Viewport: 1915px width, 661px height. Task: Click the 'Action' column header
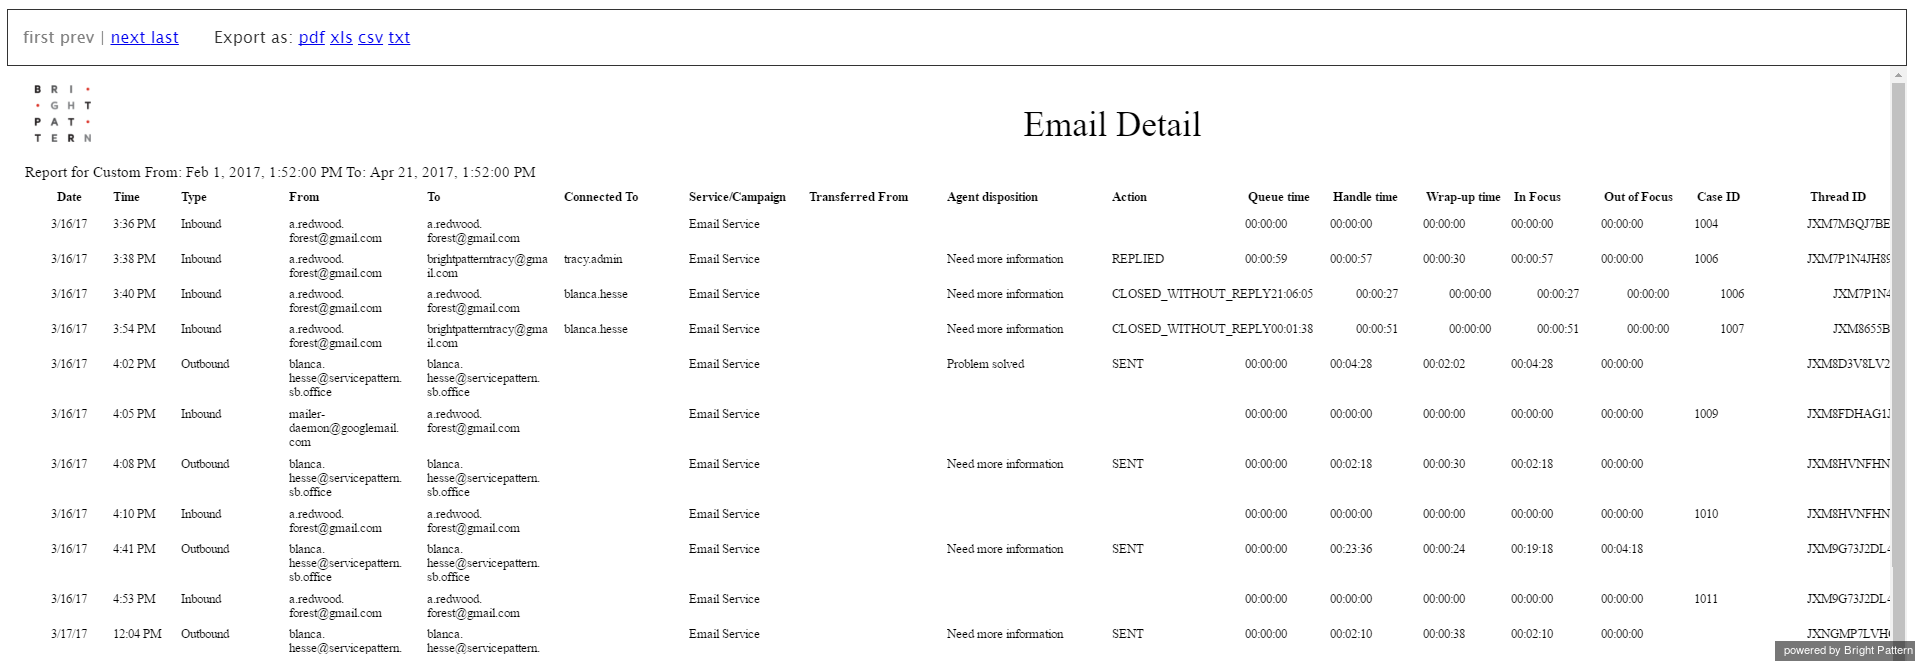point(1129,197)
